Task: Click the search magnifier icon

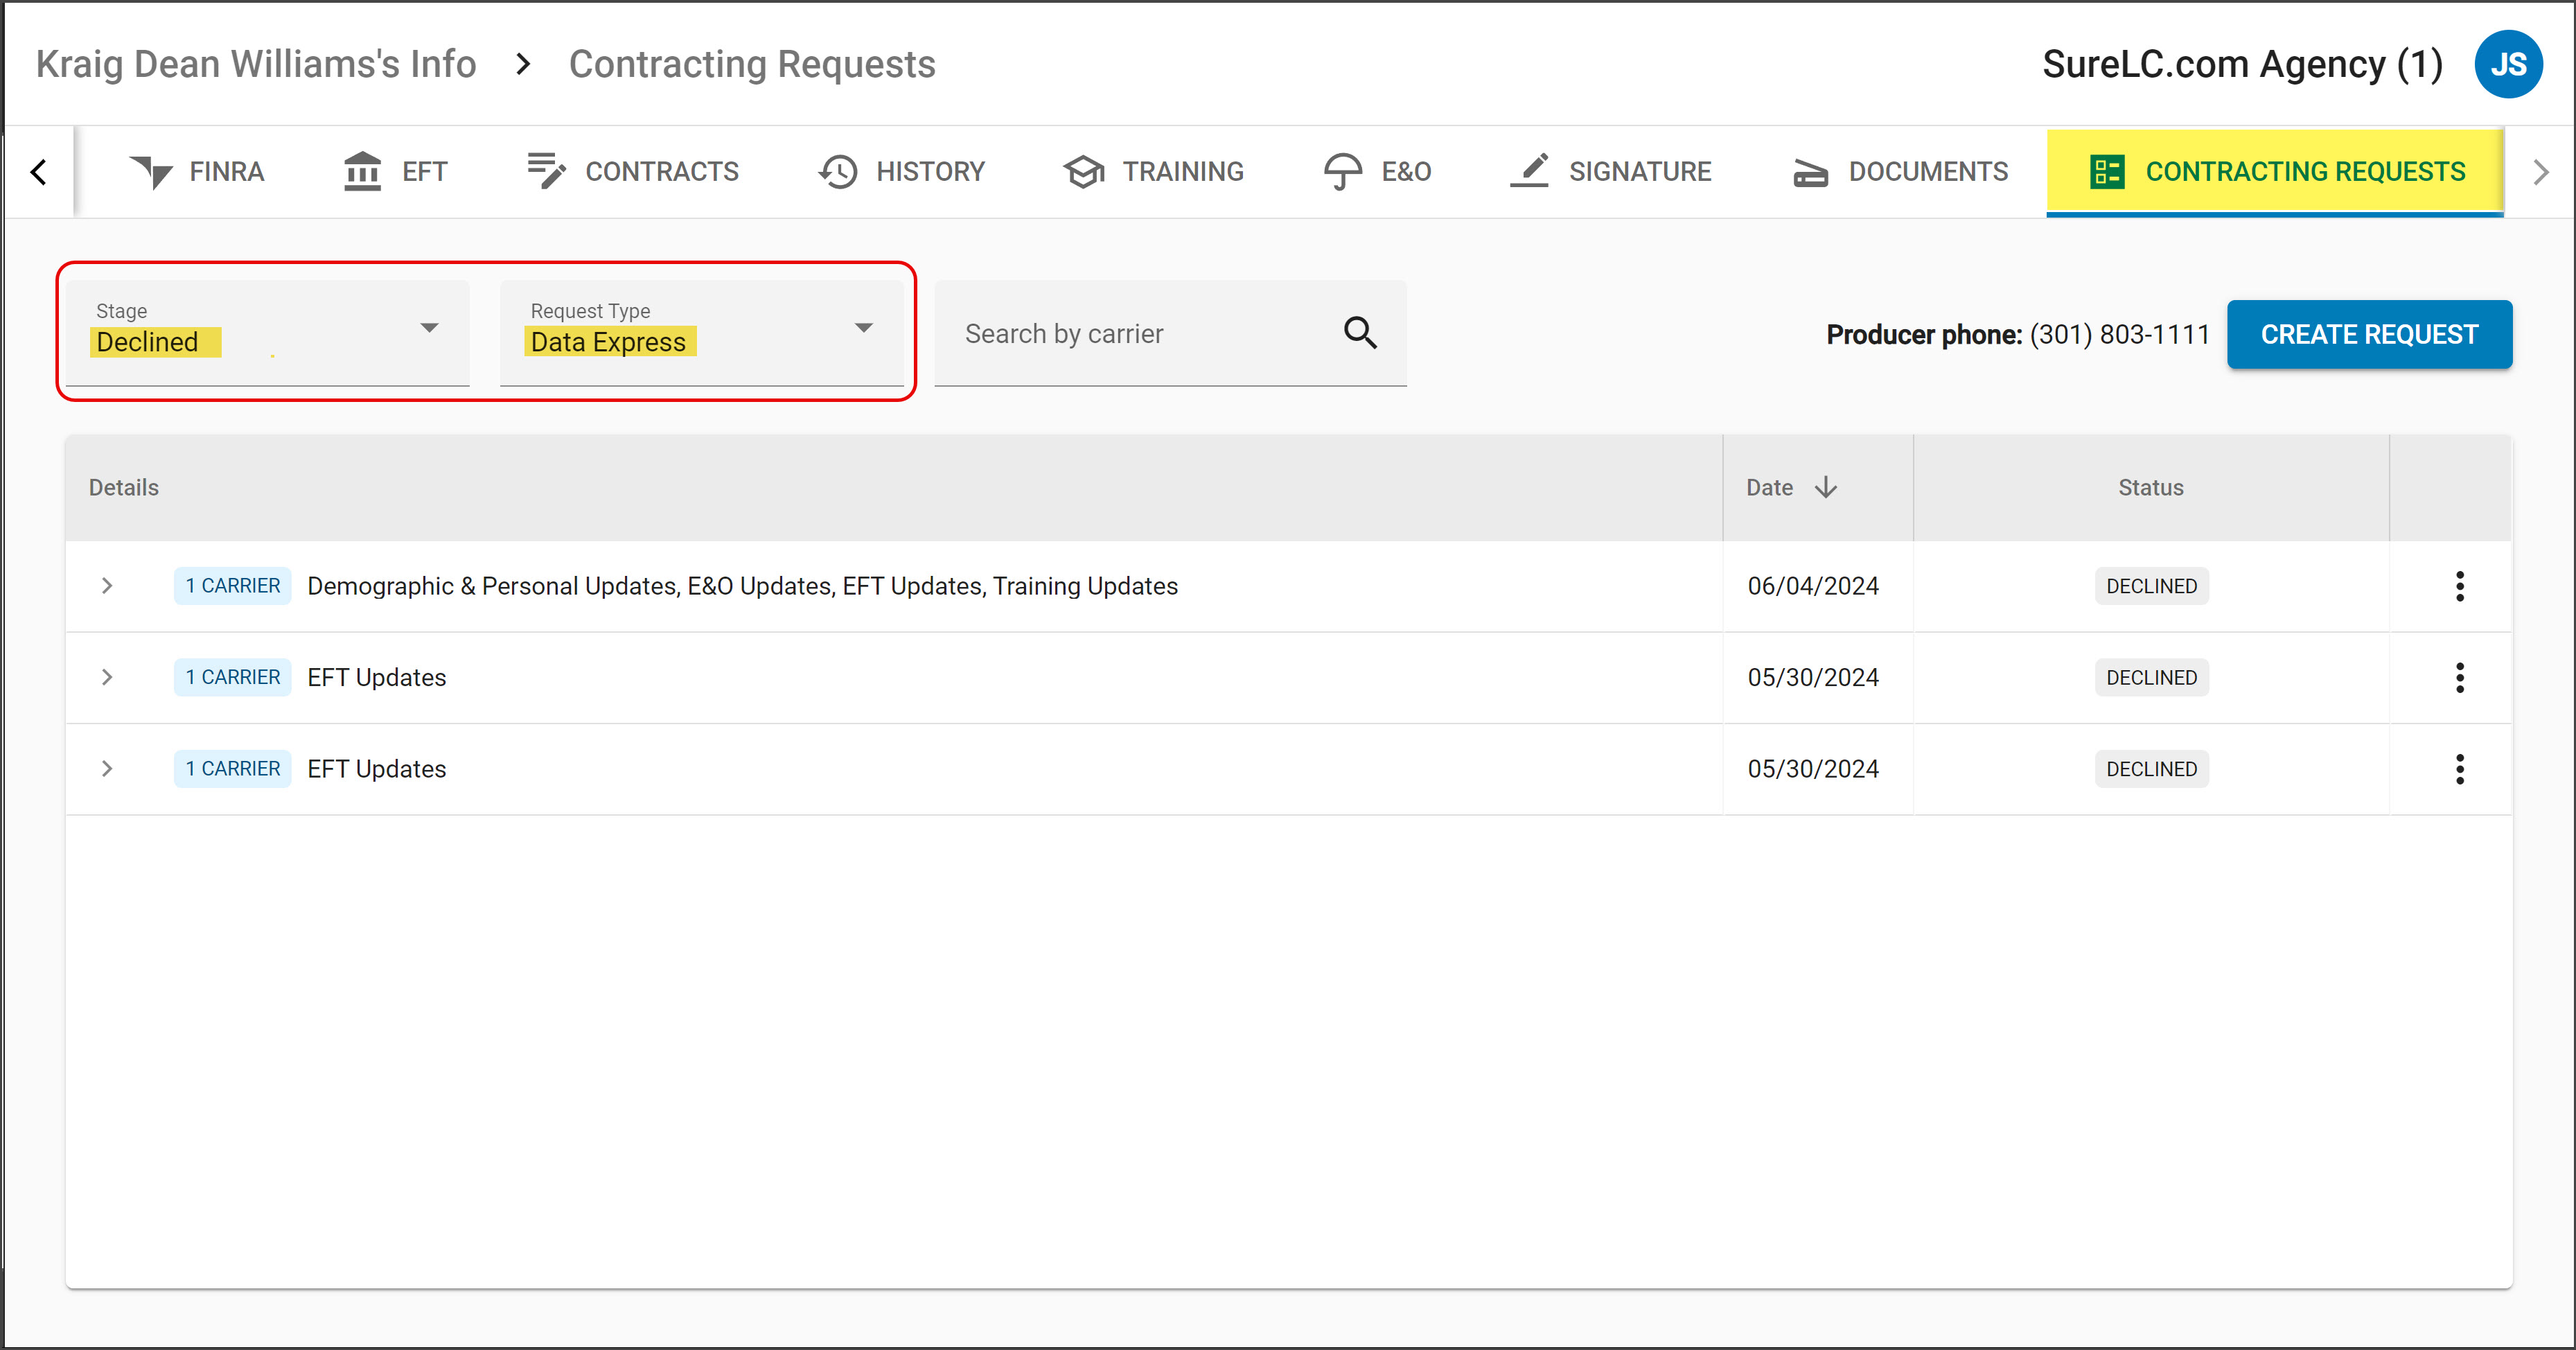Action: [1361, 333]
